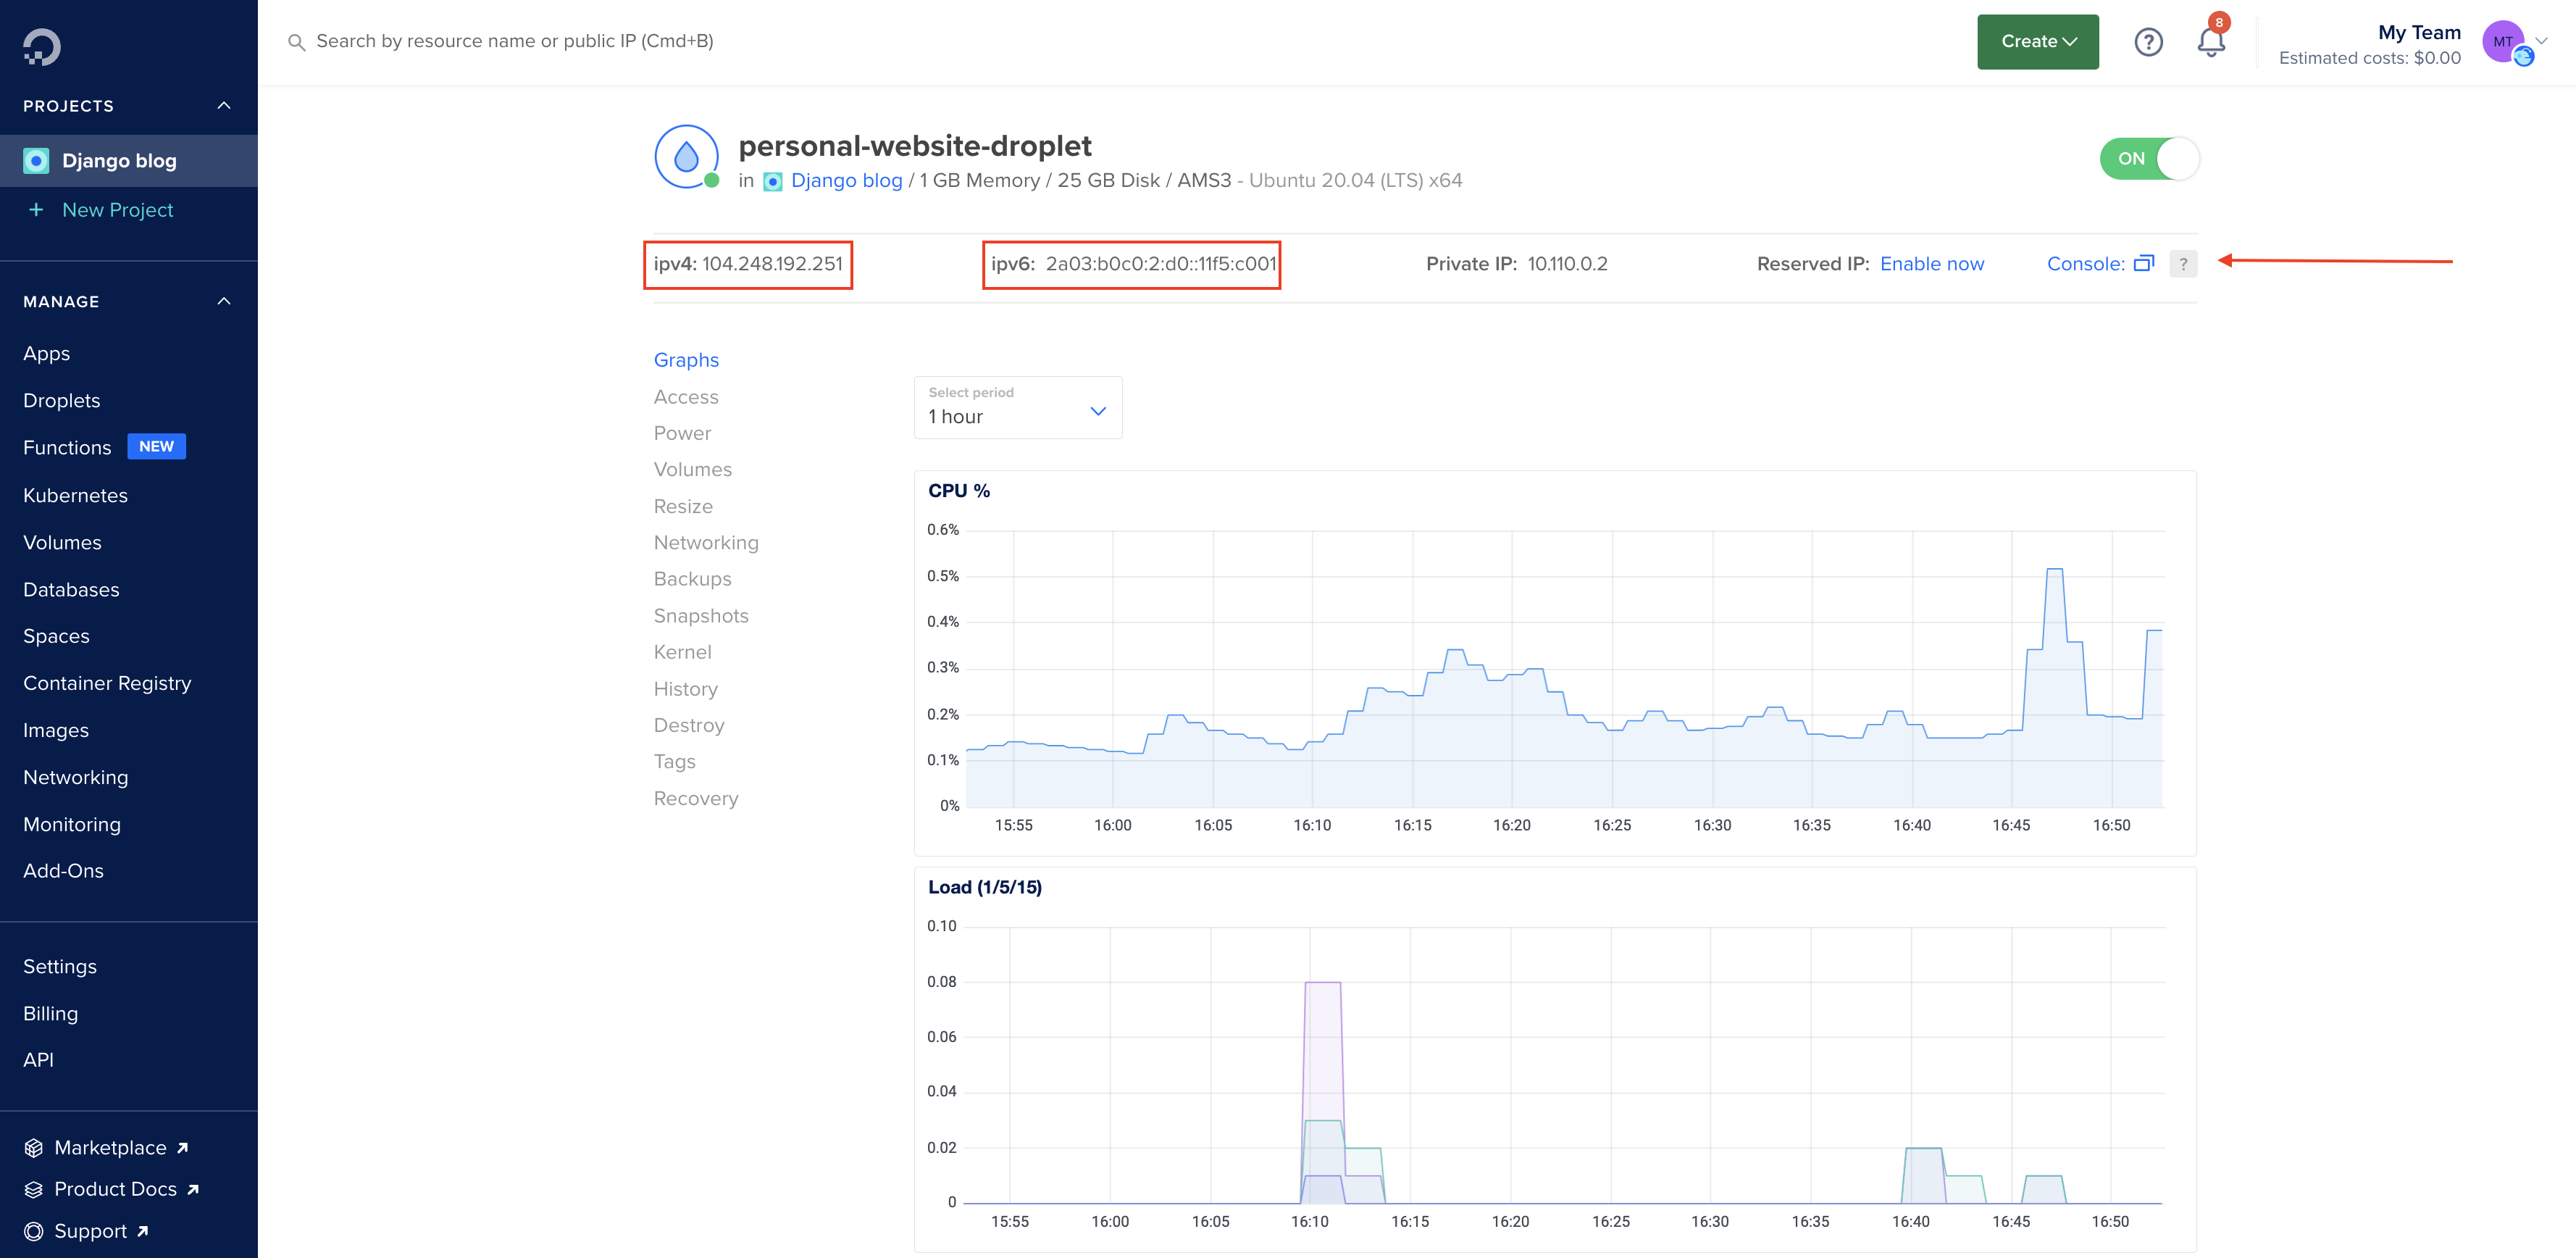Open the Power tab
This screenshot has width=2576, height=1258.
682,433
